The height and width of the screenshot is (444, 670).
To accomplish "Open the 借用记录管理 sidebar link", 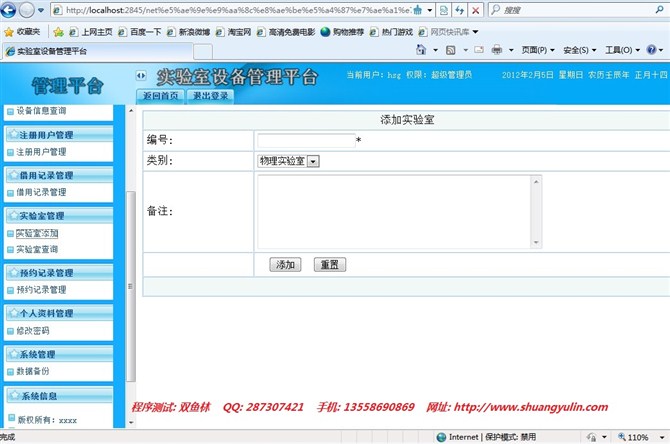I will [x=41, y=192].
